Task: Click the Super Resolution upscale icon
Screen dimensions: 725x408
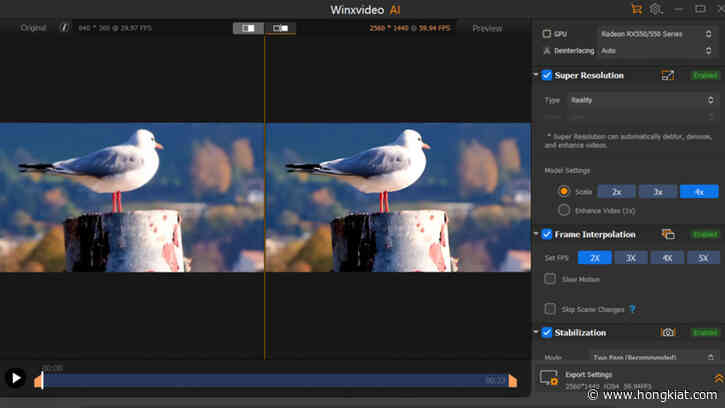Action: click(668, 75)
